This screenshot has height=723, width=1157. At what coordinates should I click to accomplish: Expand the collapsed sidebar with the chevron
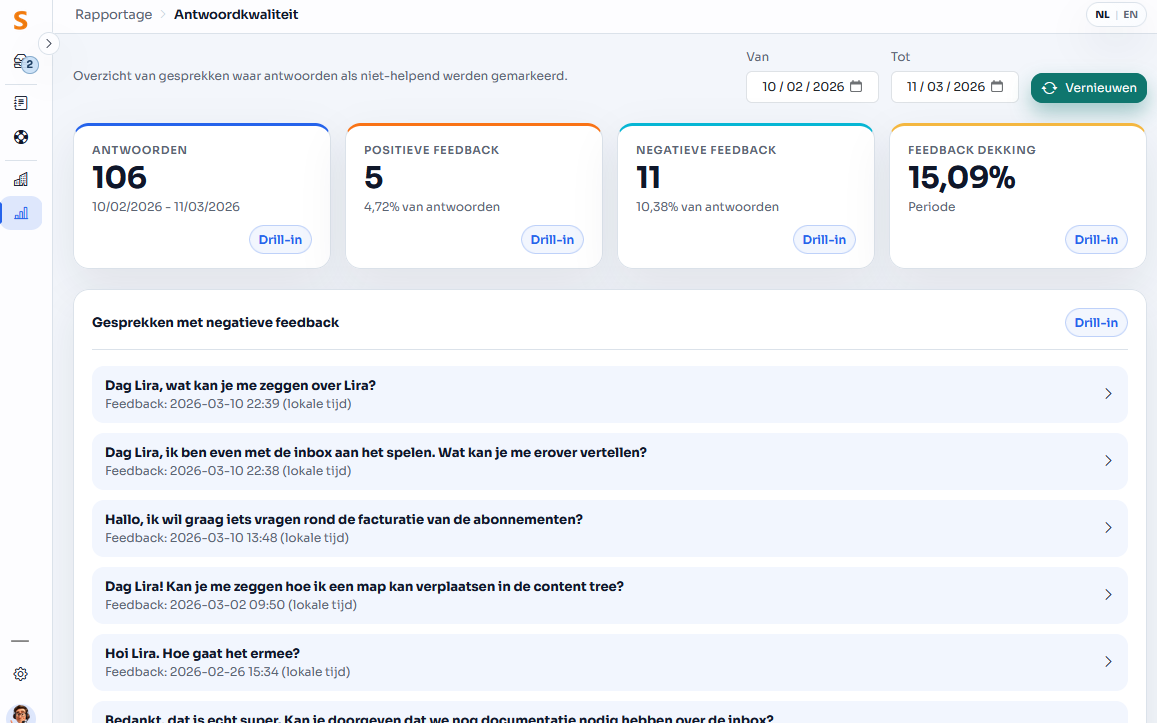pyautogui.click(x=48, y=44)
